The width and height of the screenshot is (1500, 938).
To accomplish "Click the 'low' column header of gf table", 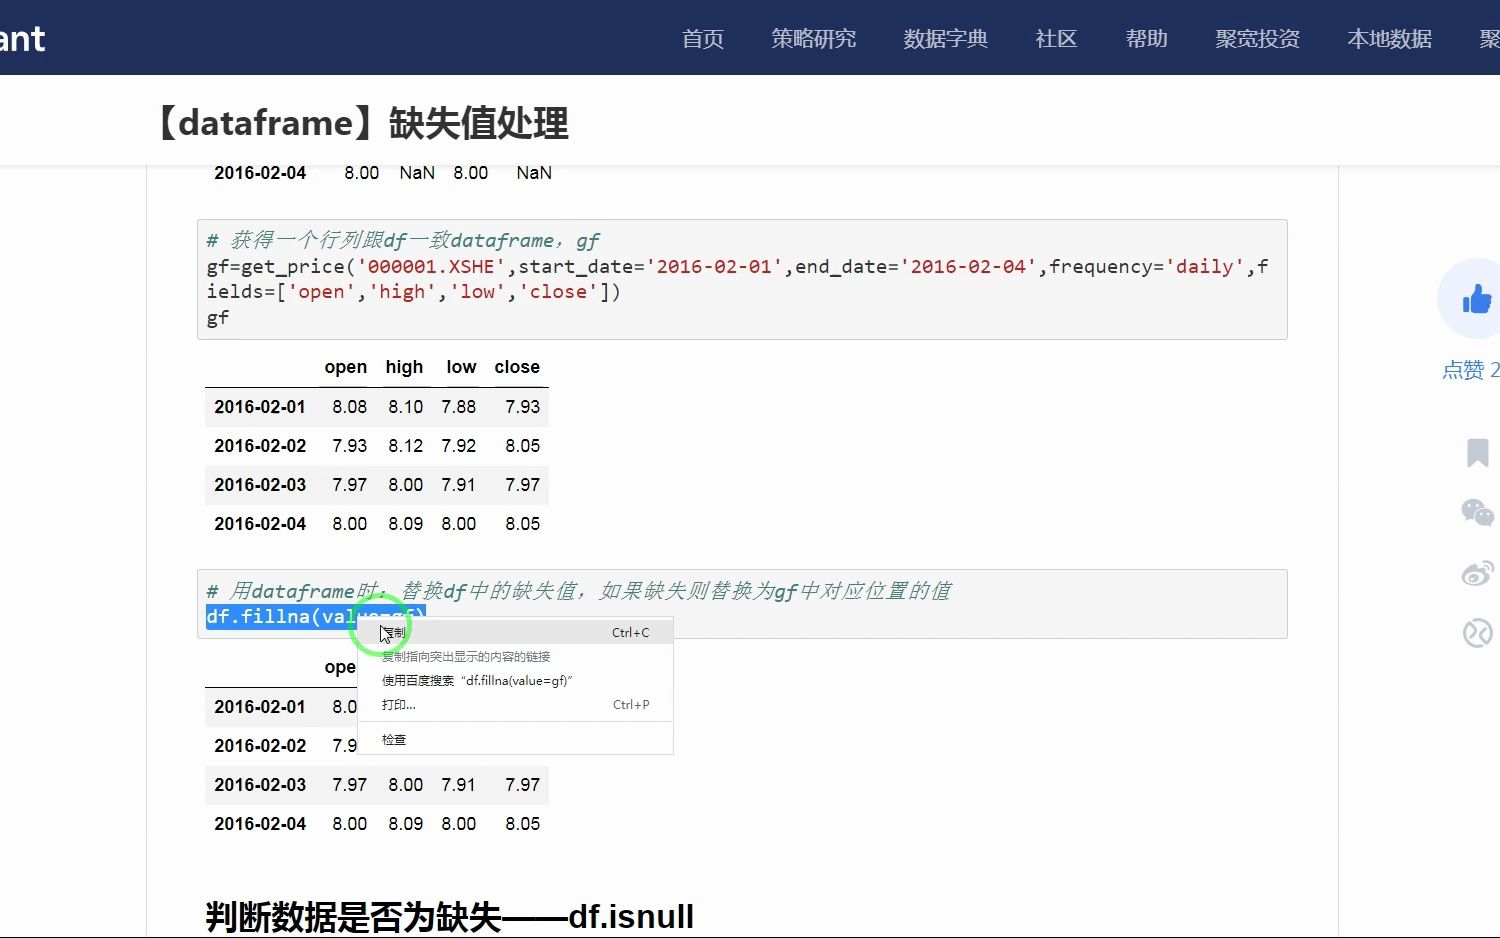I will click(461, 367).
